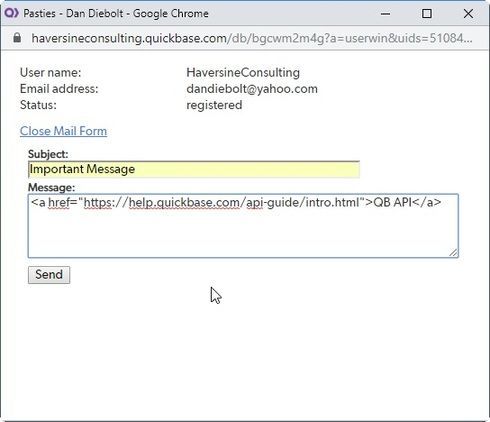Click the dandiebolt@yahoo.com email value
This screenshot has height=422, width=490.
coord(252,89)
